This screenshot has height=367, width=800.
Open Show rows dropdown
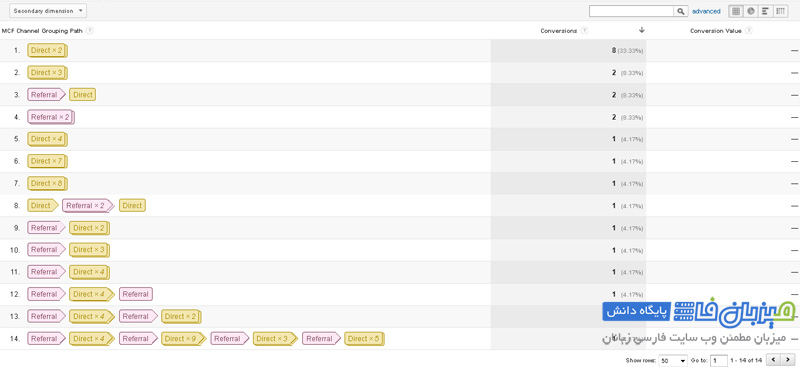coord(673,361)
